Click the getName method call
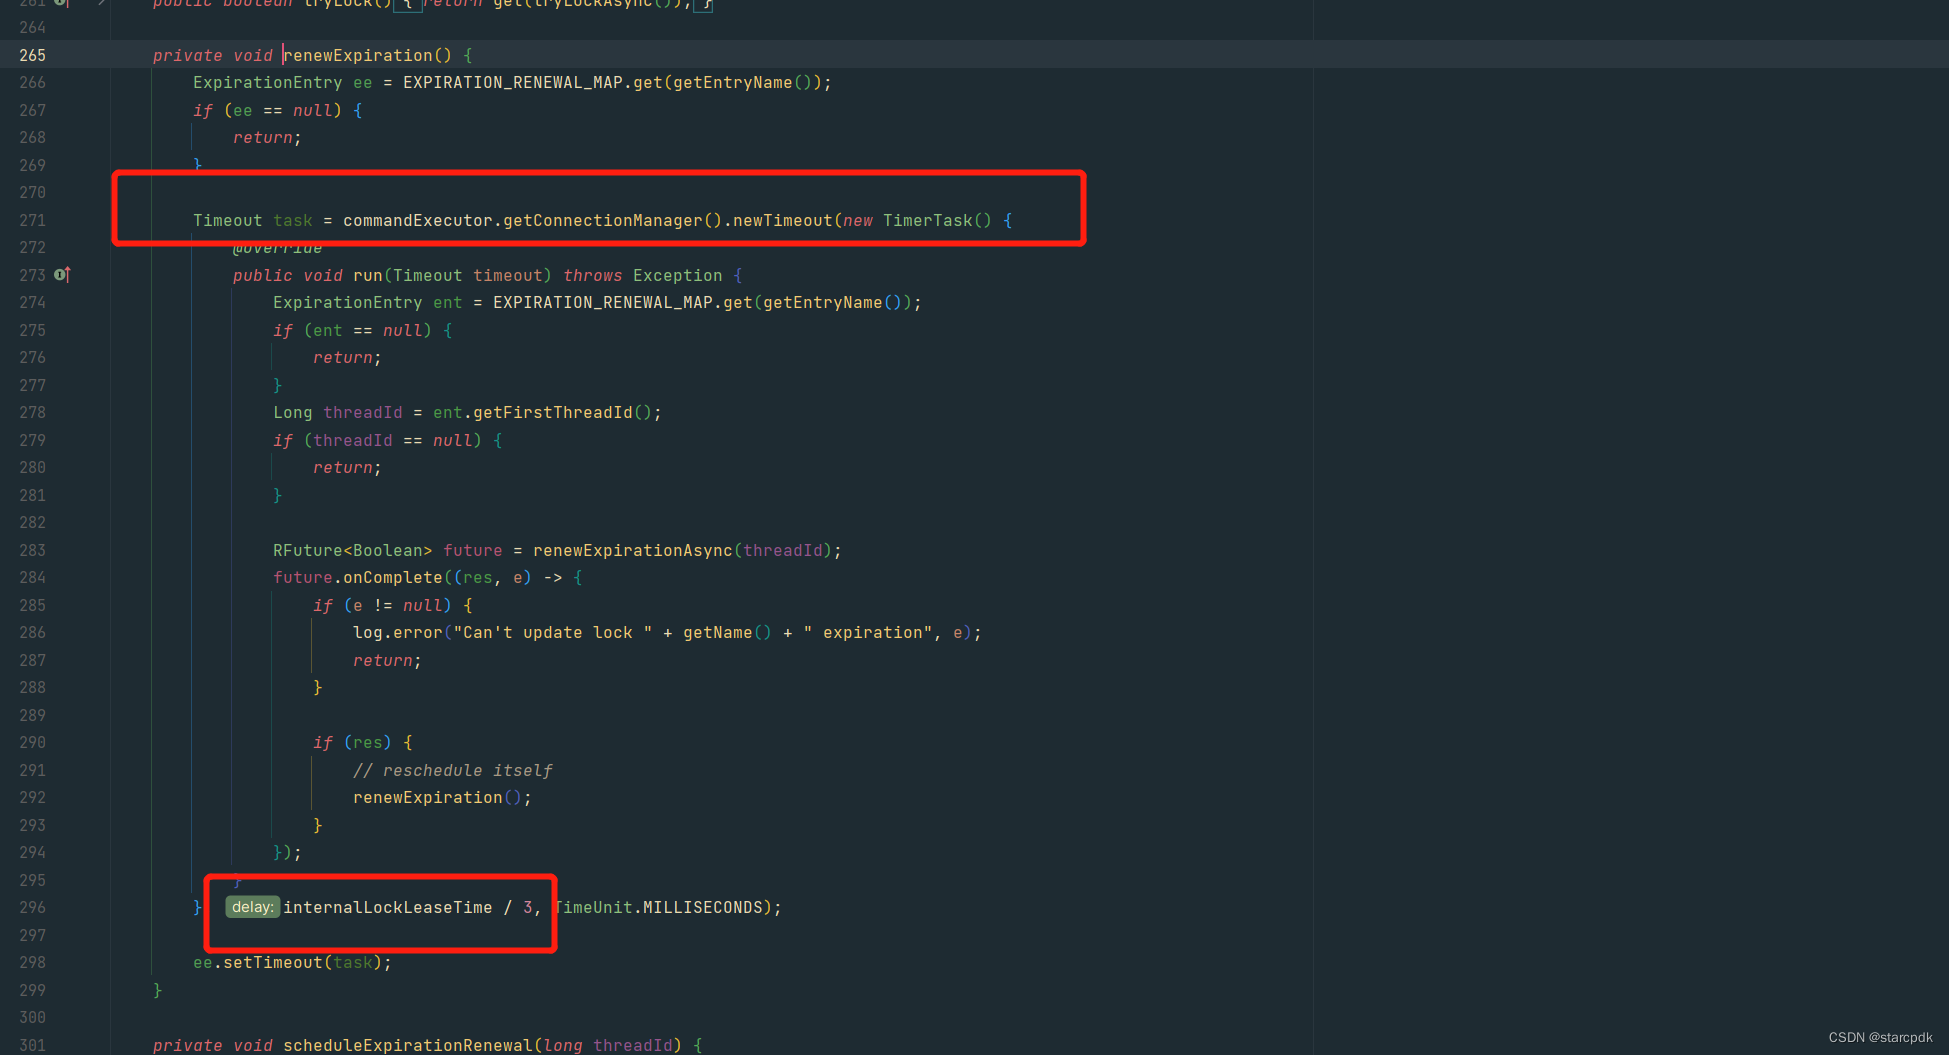Image resolution: width=1949 pixels, height=1055 pixels. [718, 632]
